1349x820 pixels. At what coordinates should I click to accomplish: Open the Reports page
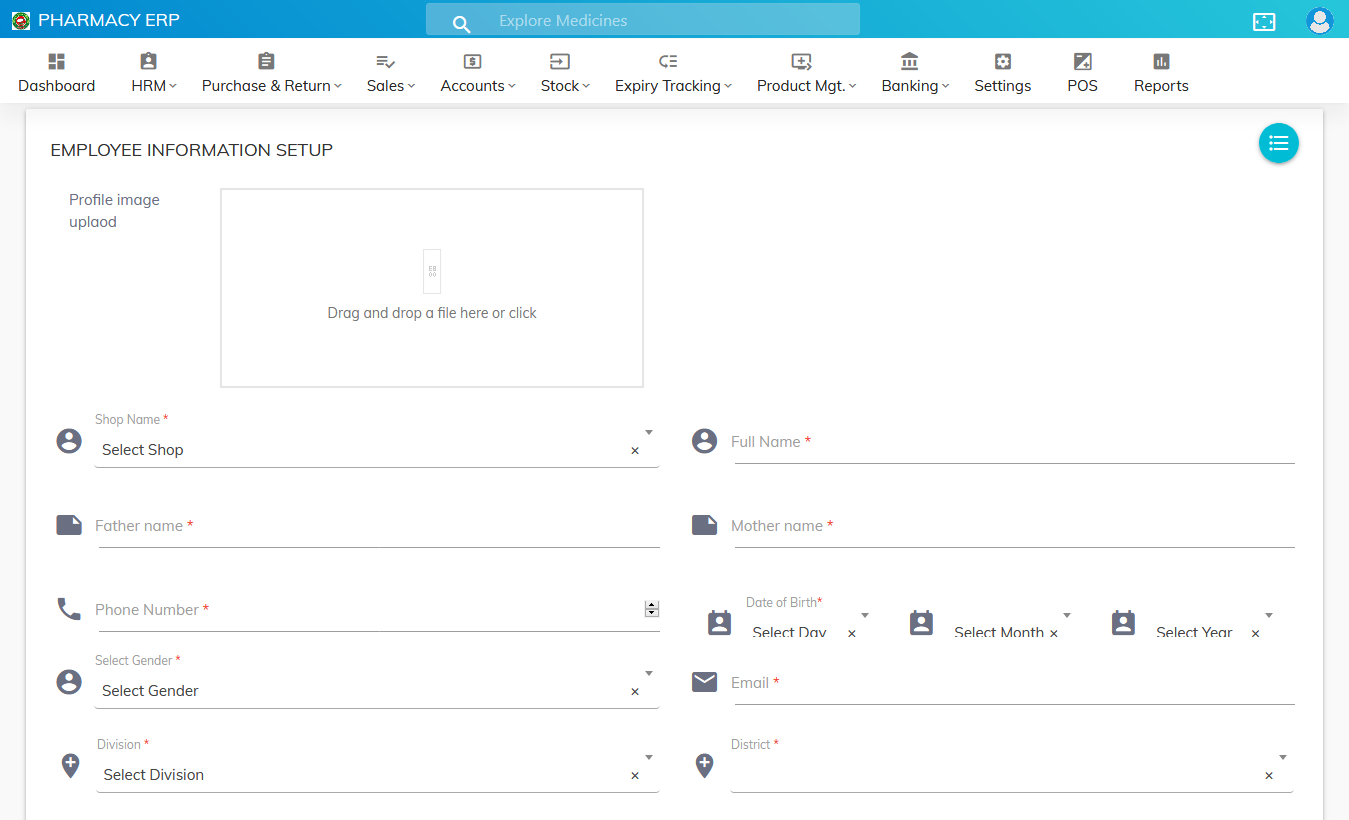1160,74
